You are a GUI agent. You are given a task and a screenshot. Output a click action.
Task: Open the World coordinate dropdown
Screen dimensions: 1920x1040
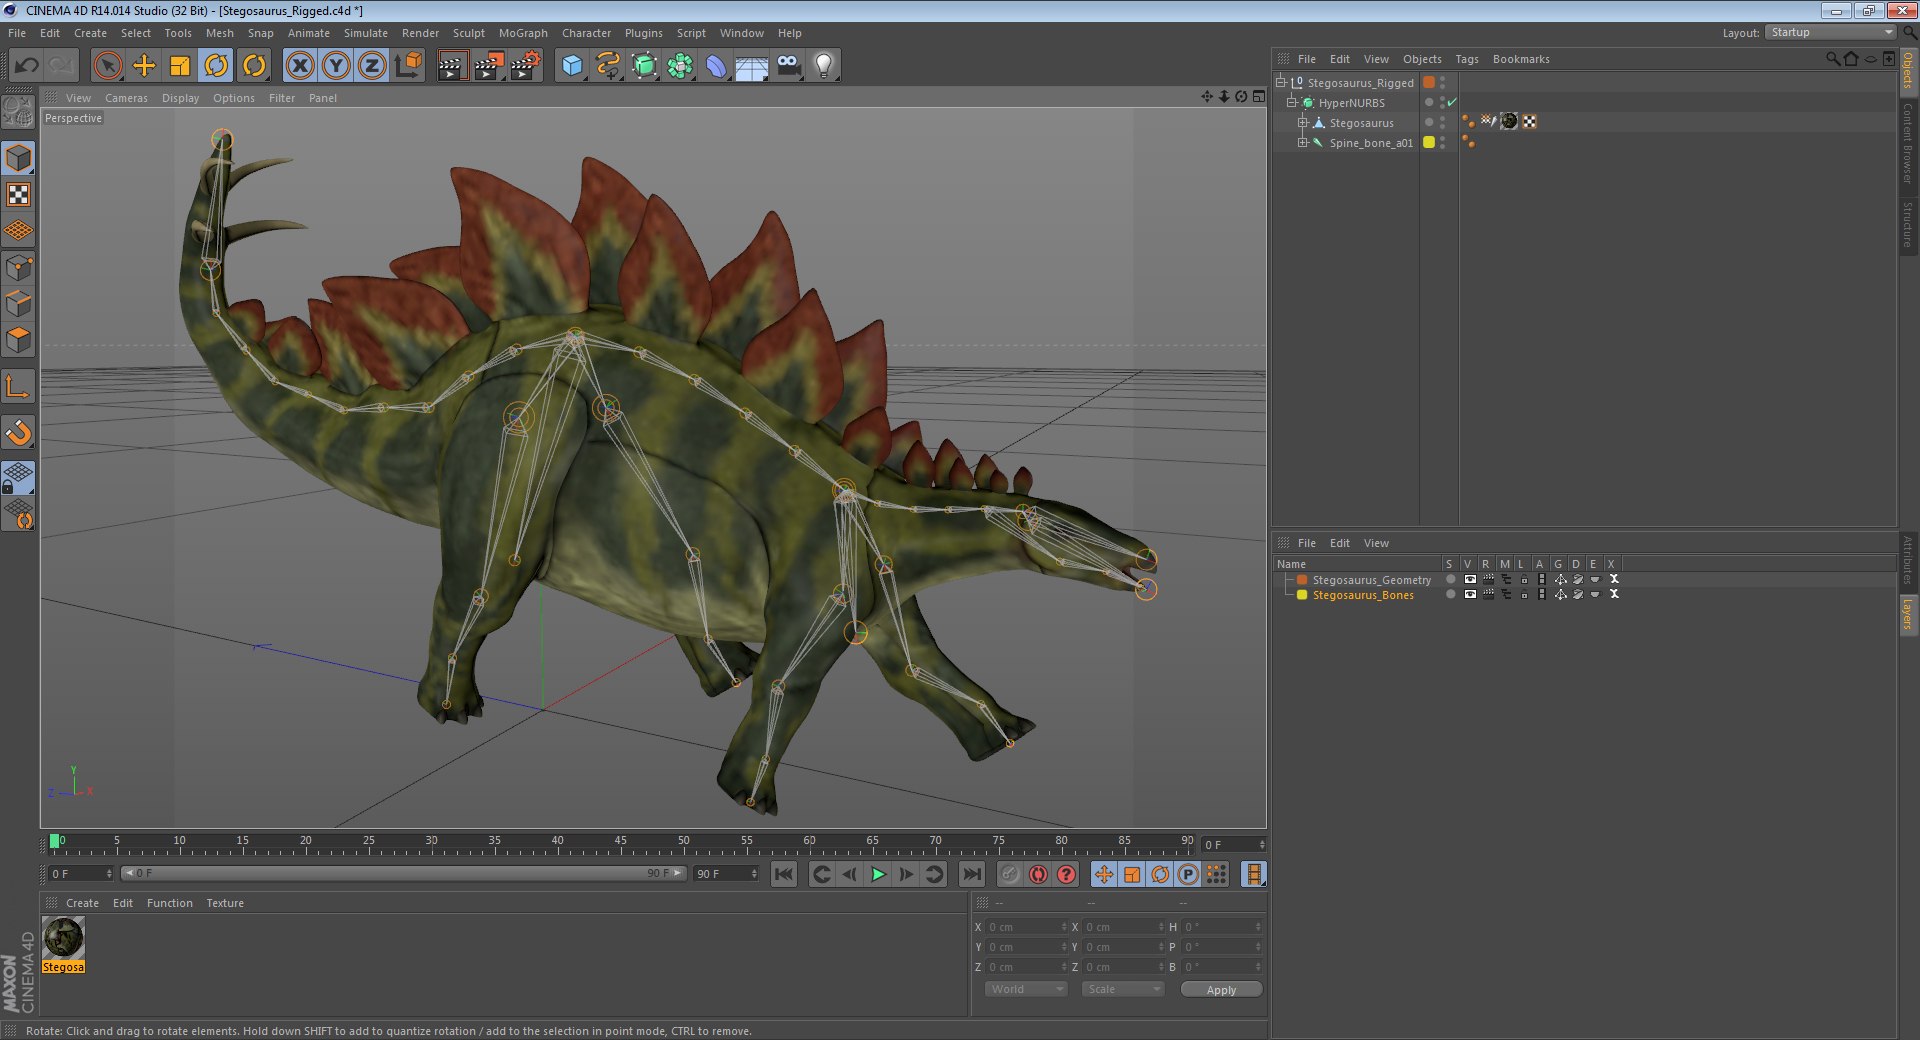[x=1026, y=989]
